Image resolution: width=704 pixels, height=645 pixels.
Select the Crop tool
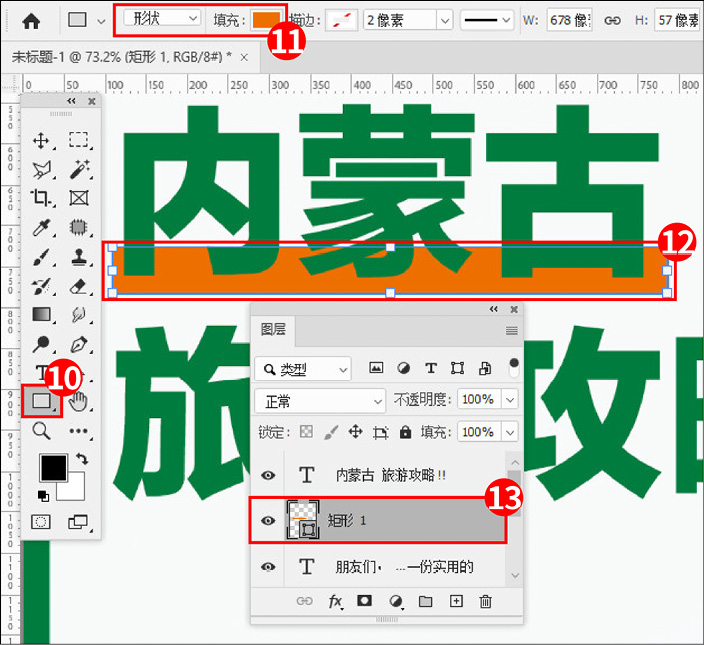42,198
